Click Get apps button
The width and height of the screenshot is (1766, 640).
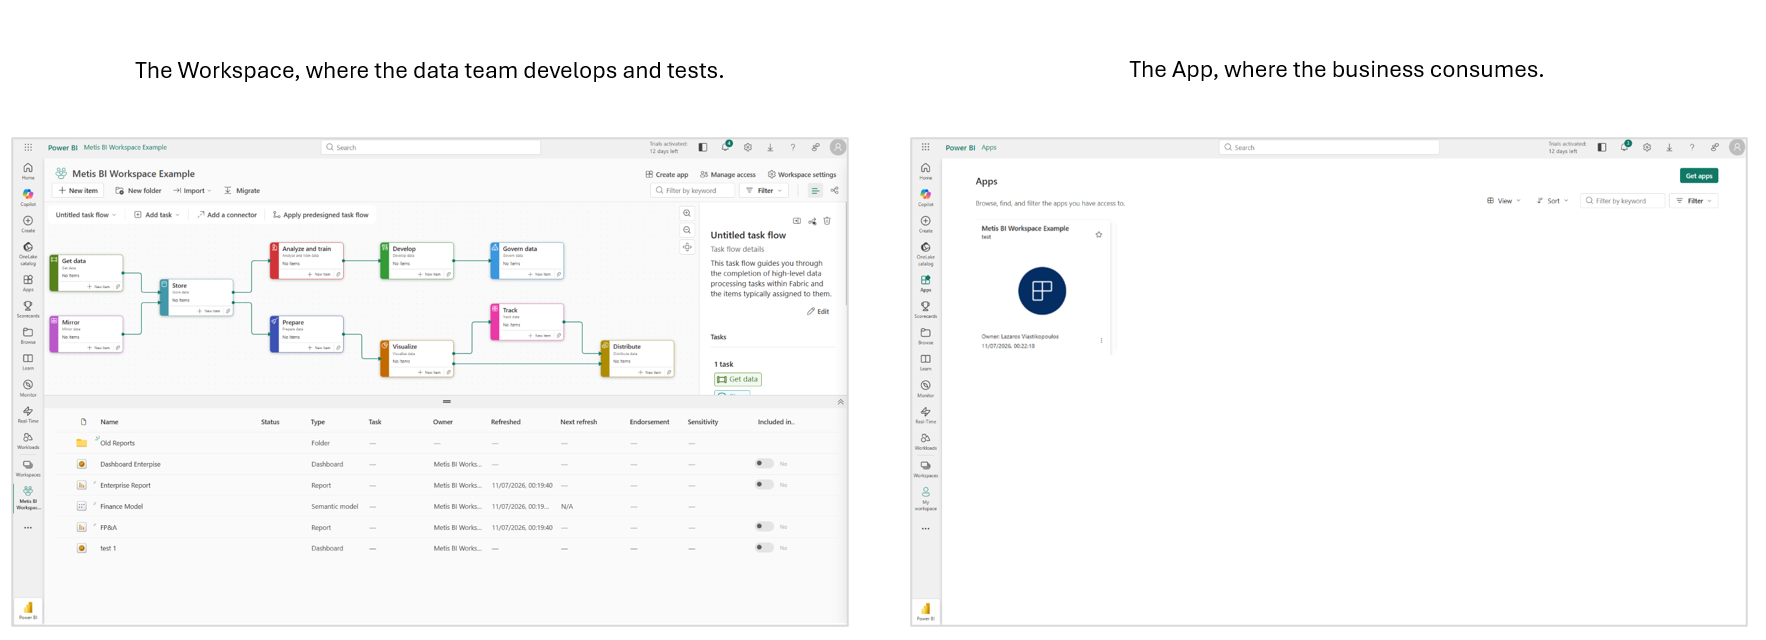[x=1698, y=176]
